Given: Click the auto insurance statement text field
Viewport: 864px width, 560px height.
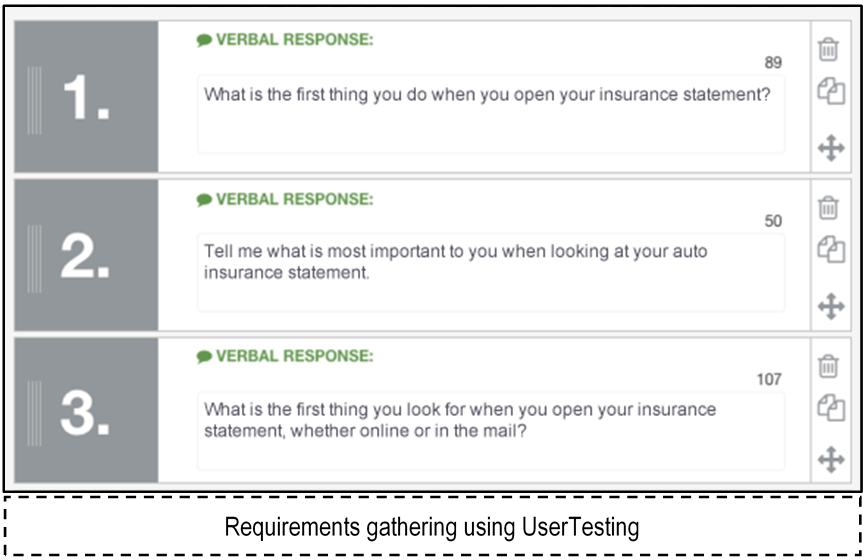Looking at the screenshot, I should 491,273.
